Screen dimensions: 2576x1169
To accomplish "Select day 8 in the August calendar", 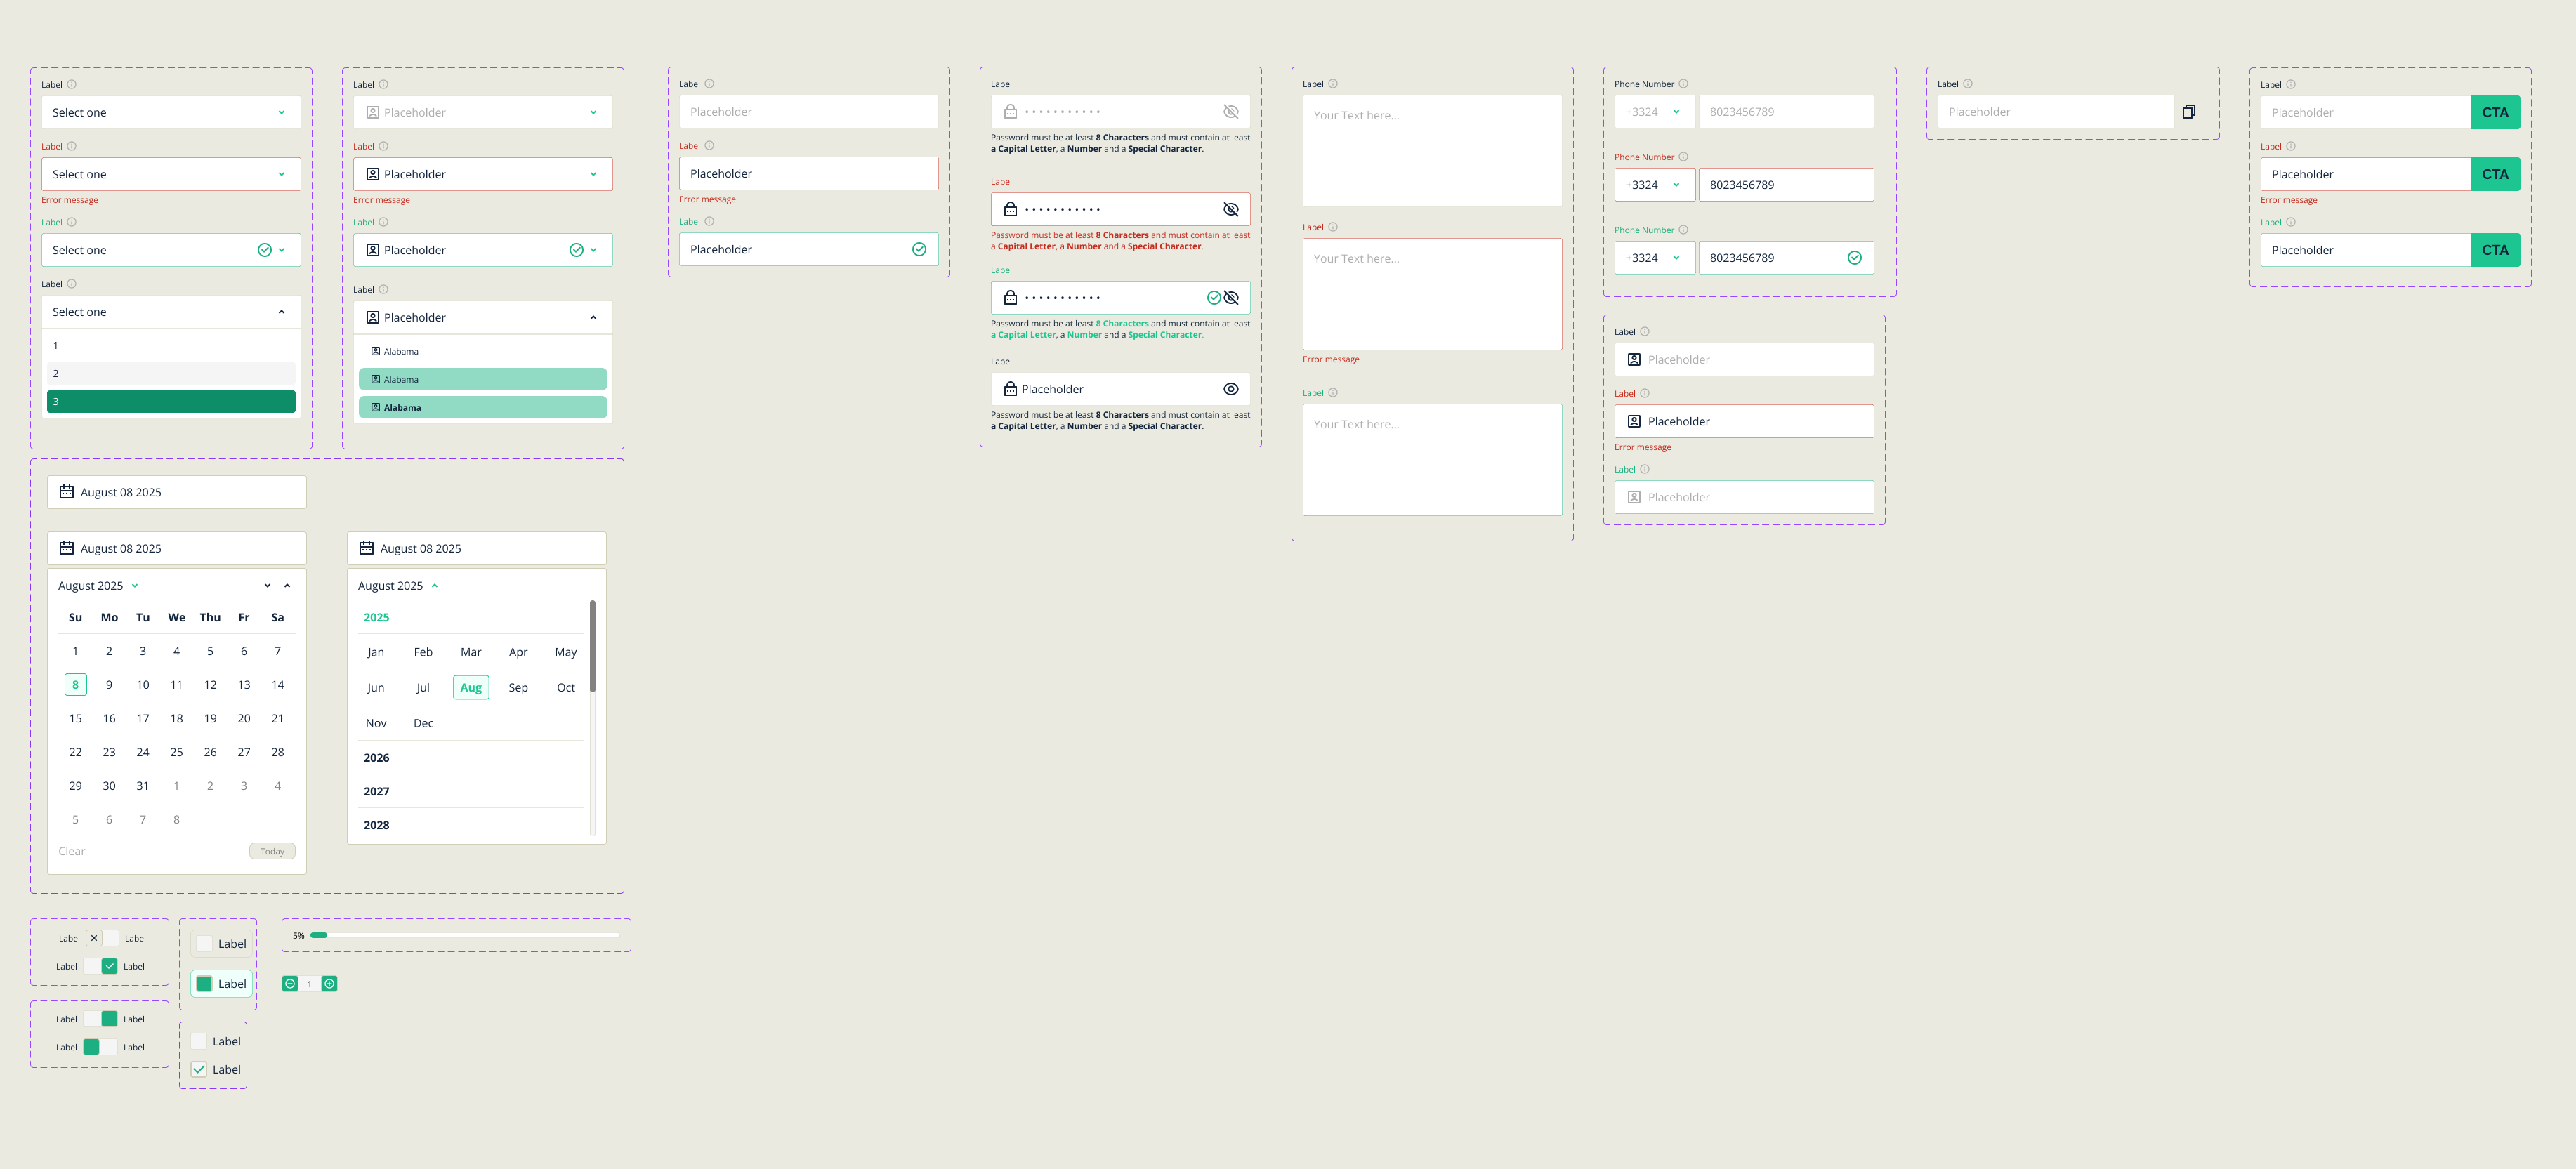I will click(75, 684).
